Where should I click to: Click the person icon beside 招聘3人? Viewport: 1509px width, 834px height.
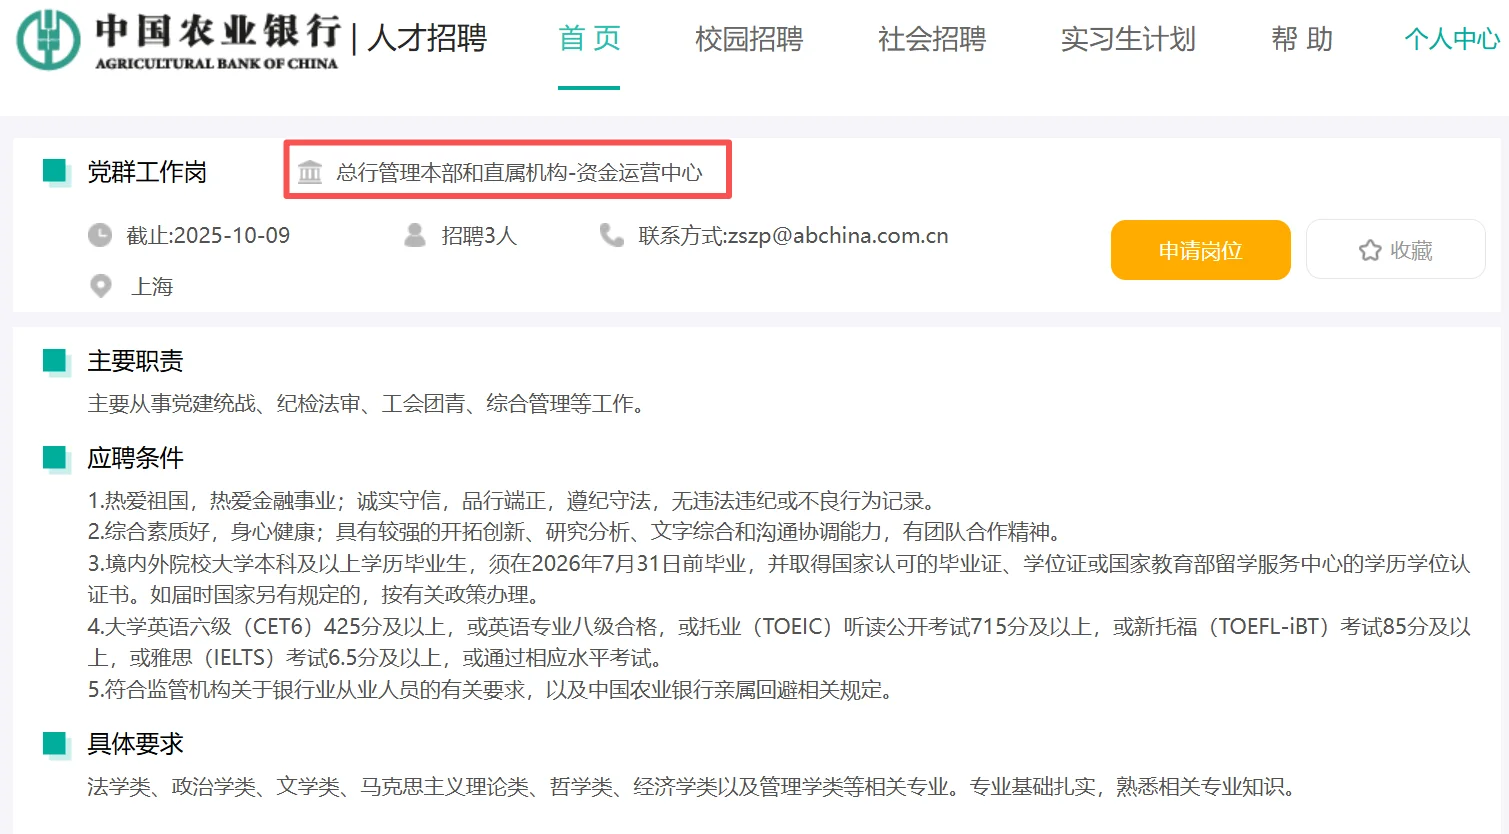414,236
